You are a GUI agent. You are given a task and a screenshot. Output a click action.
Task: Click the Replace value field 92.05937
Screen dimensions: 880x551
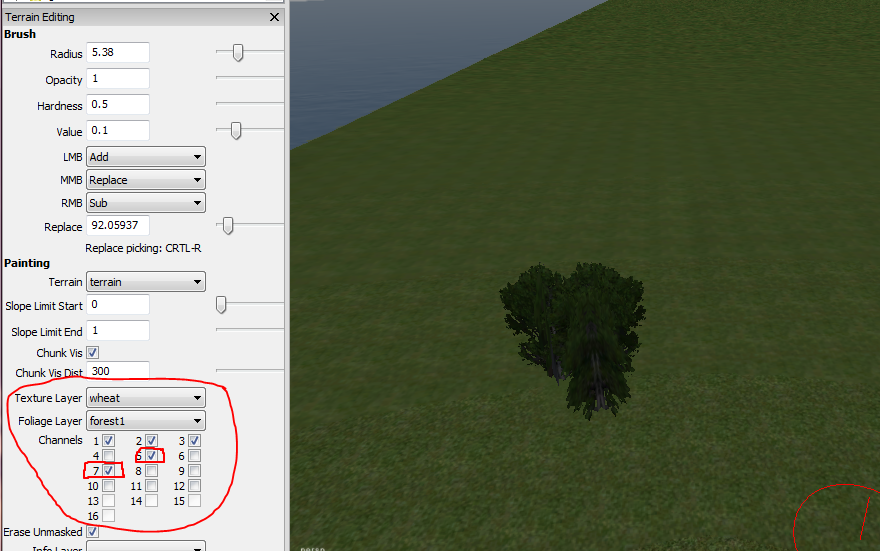point(118,226)
